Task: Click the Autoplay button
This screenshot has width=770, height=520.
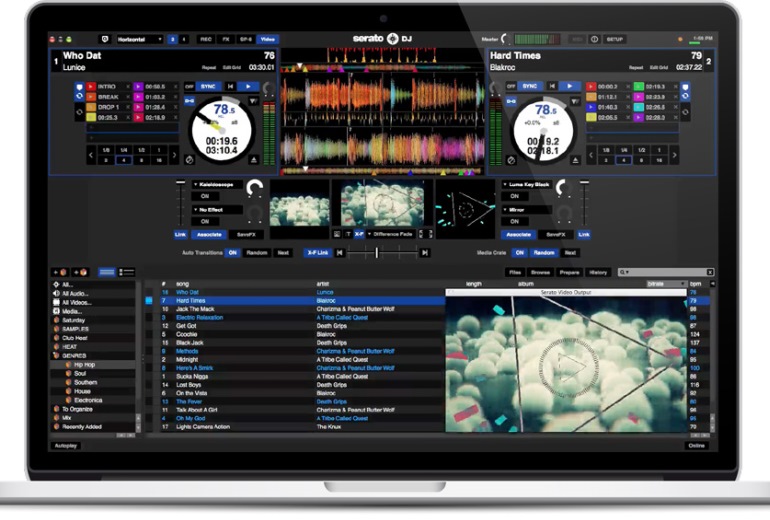Action: pos(66,446)
